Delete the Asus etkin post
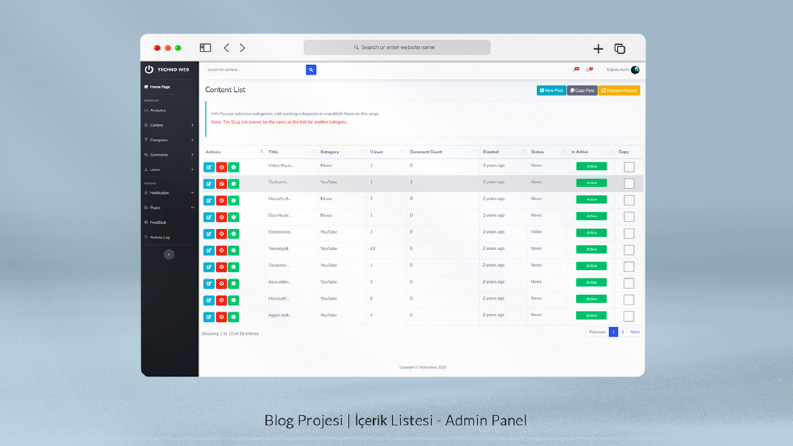 [222, 284]
